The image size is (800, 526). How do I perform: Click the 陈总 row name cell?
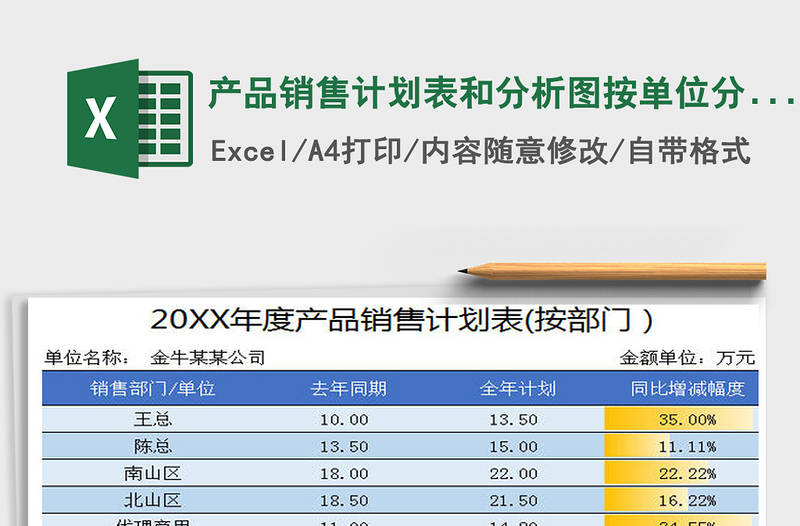(x=153, y=446)
